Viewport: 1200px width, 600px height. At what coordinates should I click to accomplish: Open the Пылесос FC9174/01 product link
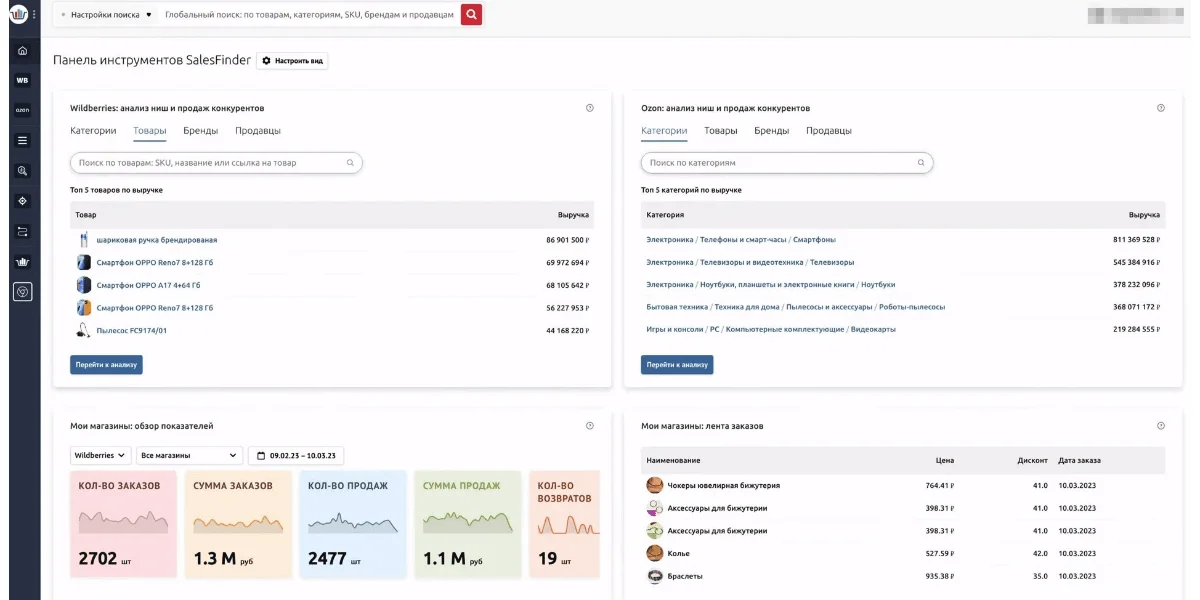pyautogui.click(x=131, y=330)
